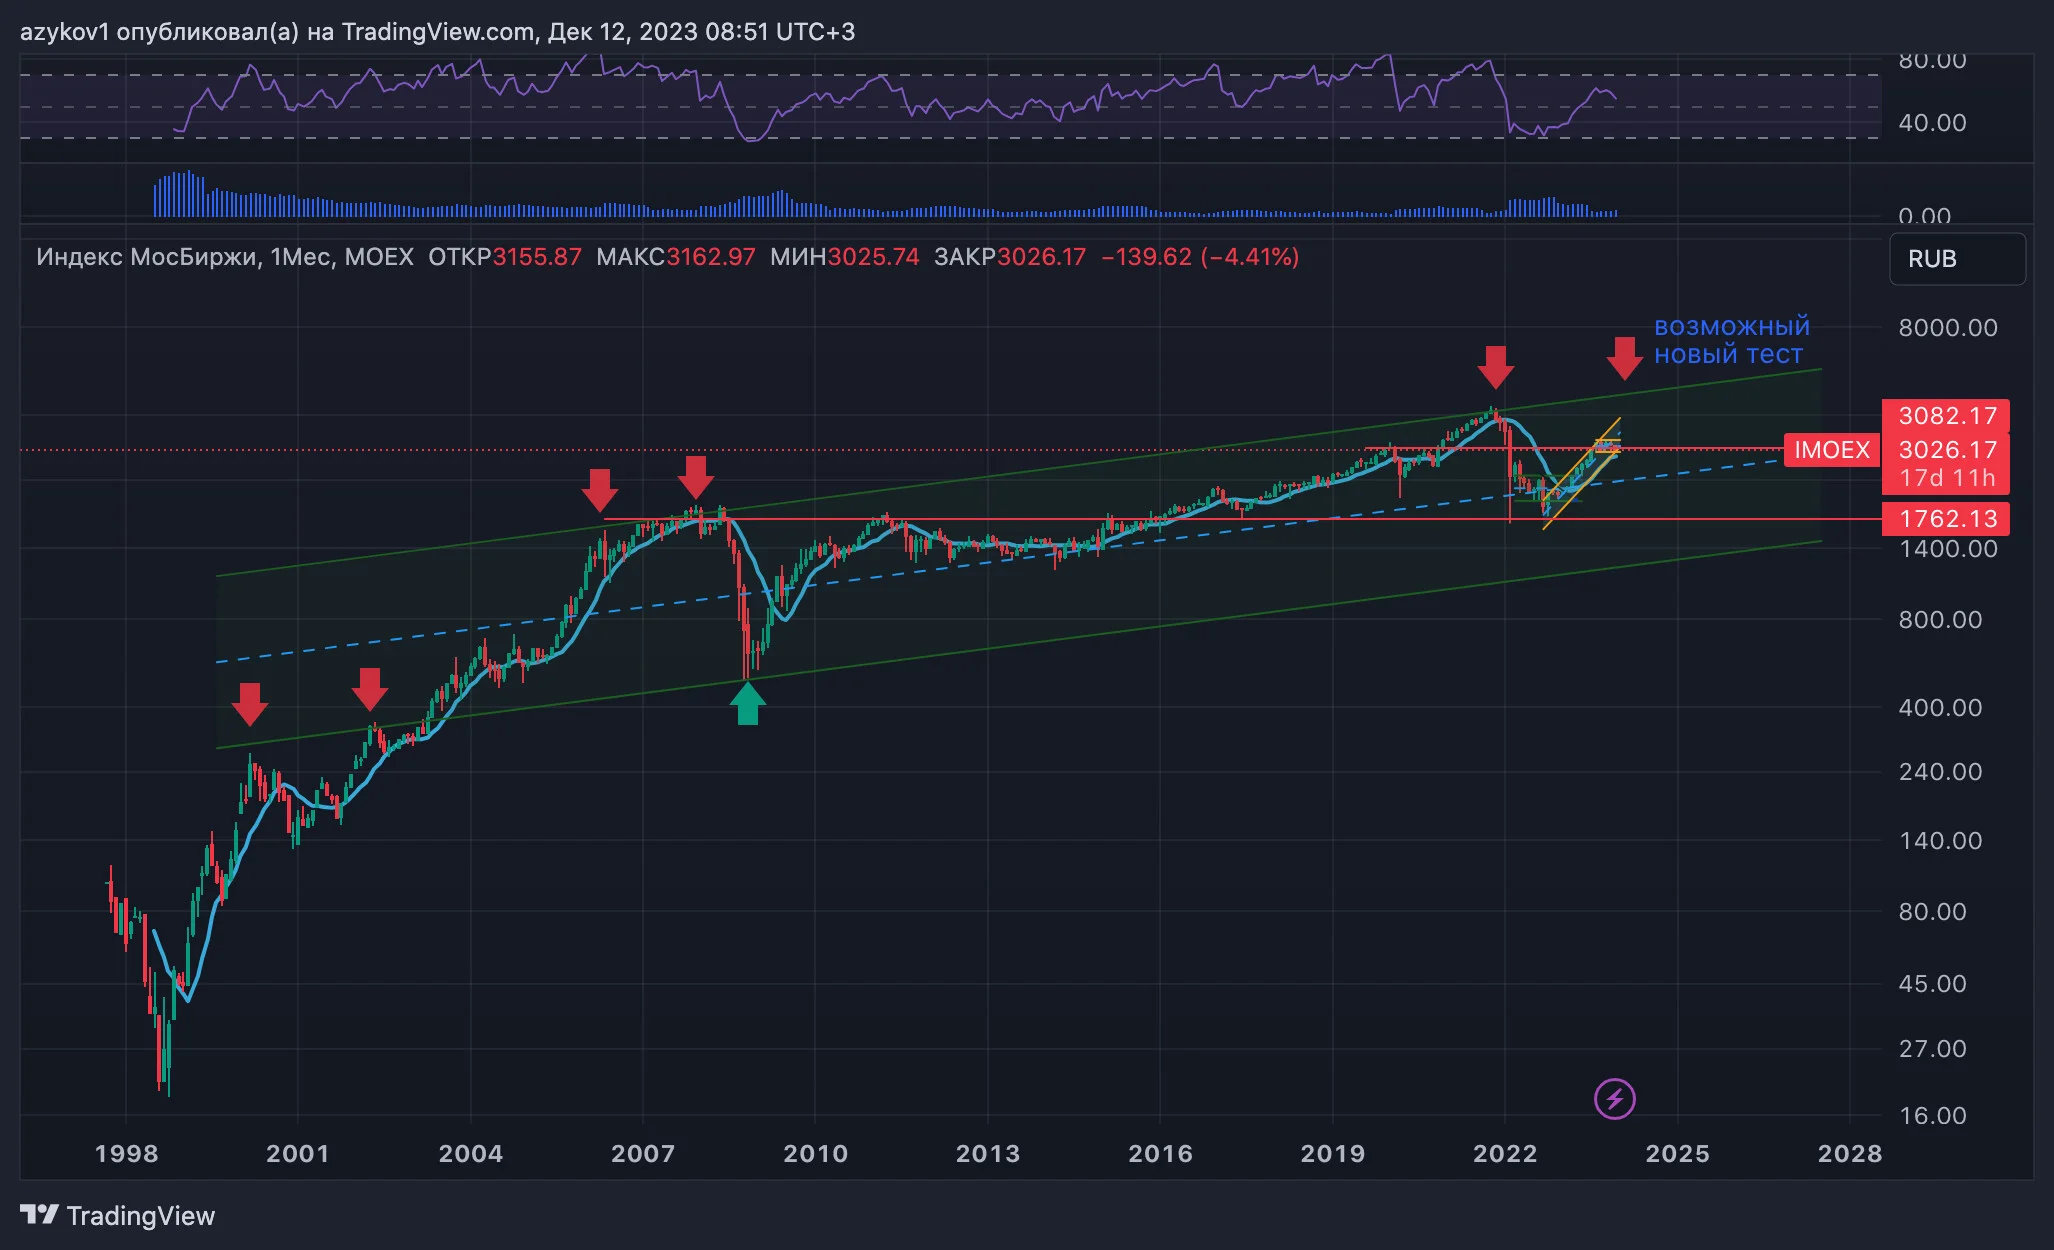Open the RUB currency selector
The image size is (2054, 1250).
(x=1957, y=259)
